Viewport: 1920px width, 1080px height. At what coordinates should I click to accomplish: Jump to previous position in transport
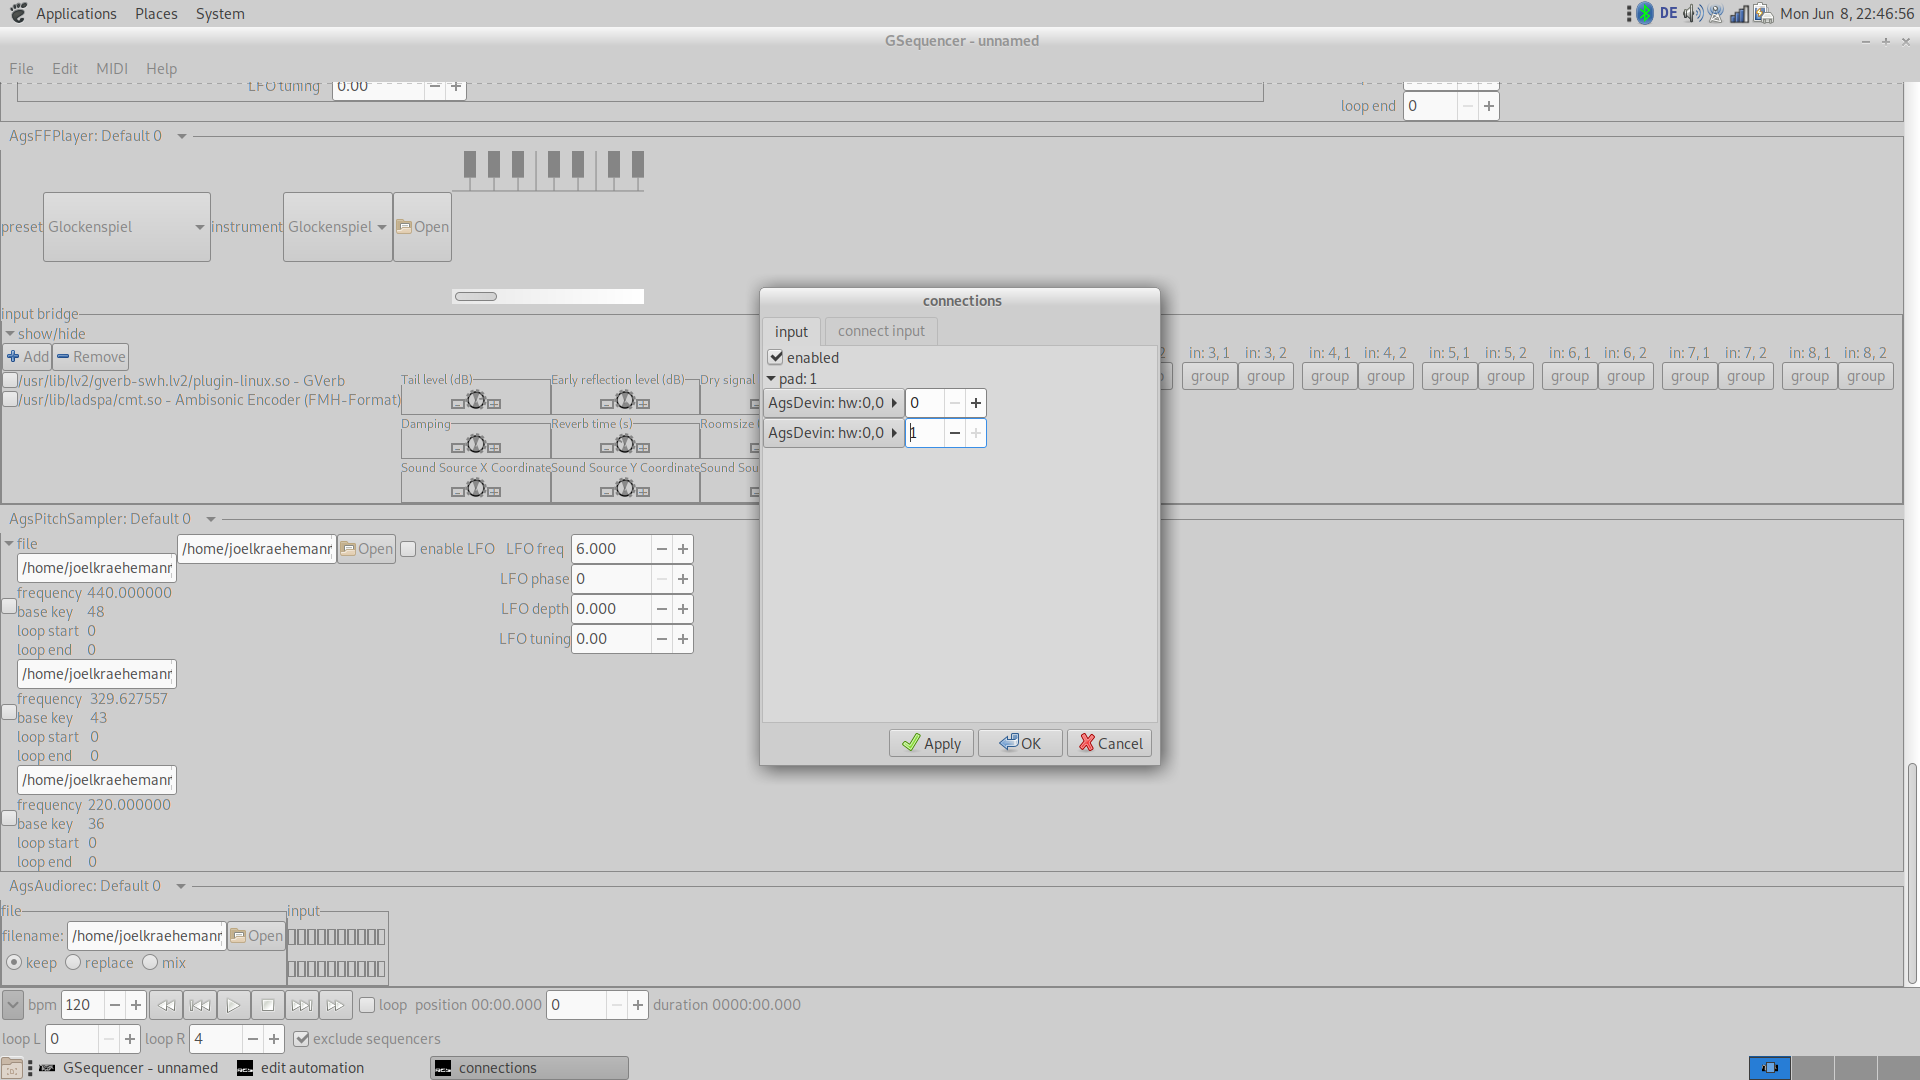coord(200,1005)
